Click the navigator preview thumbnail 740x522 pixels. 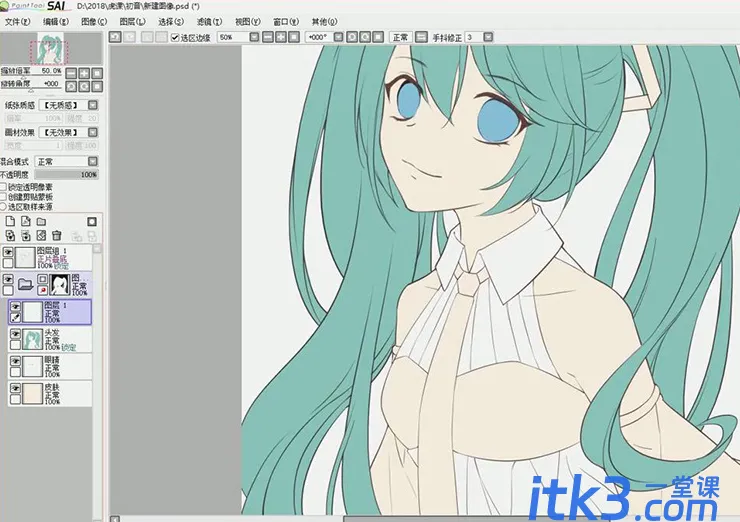coord(51,48)
